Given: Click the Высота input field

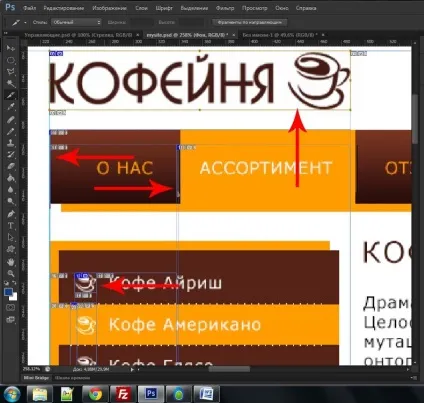Looking at the screenshot, I should pyautogui.click(x=191, y=22).
